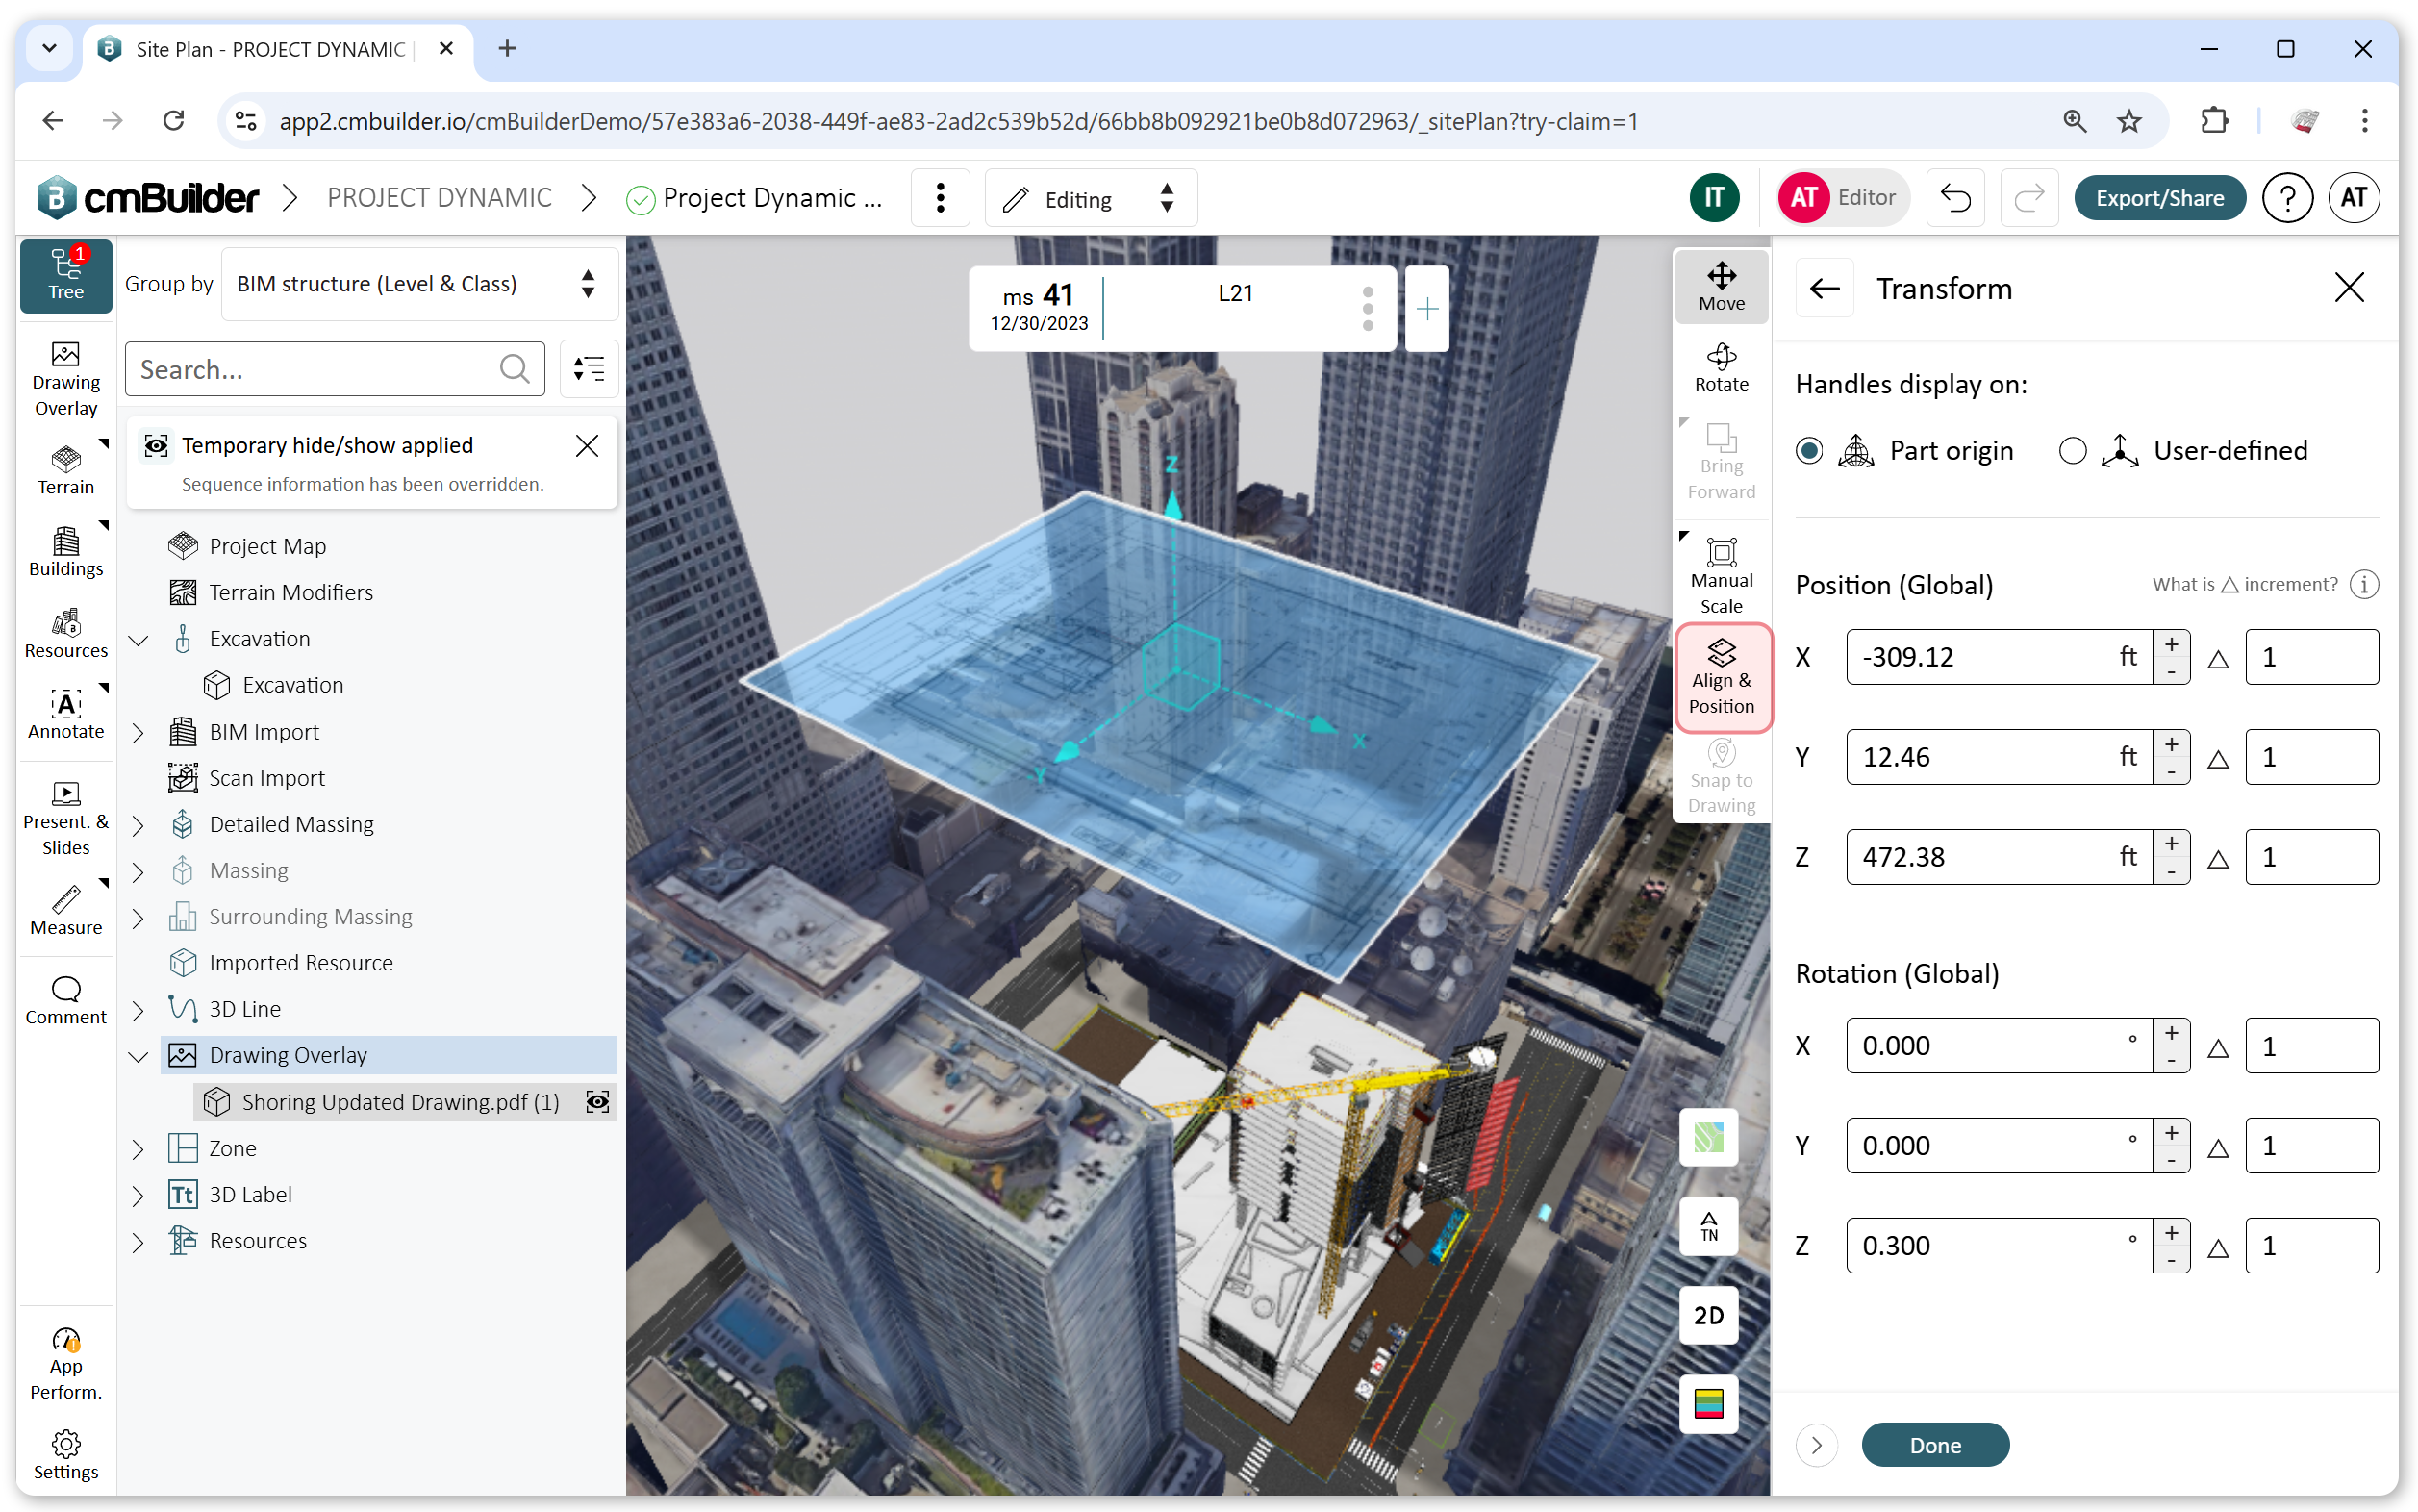2418x1512 pixels.
Task: Switch viewport to 2D mode
Action: (x=1708, y=1314)
